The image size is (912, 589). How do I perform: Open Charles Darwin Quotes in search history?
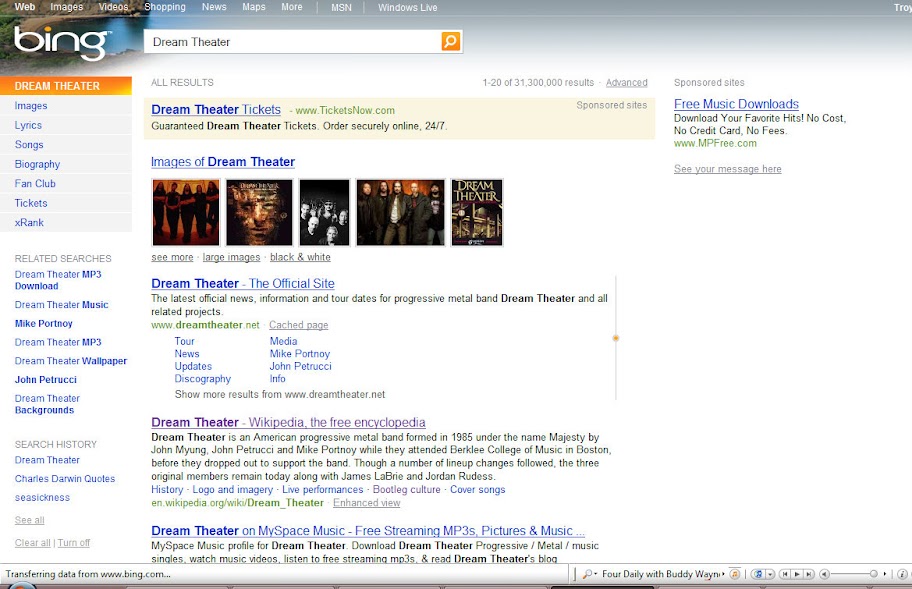coord(65,479)
